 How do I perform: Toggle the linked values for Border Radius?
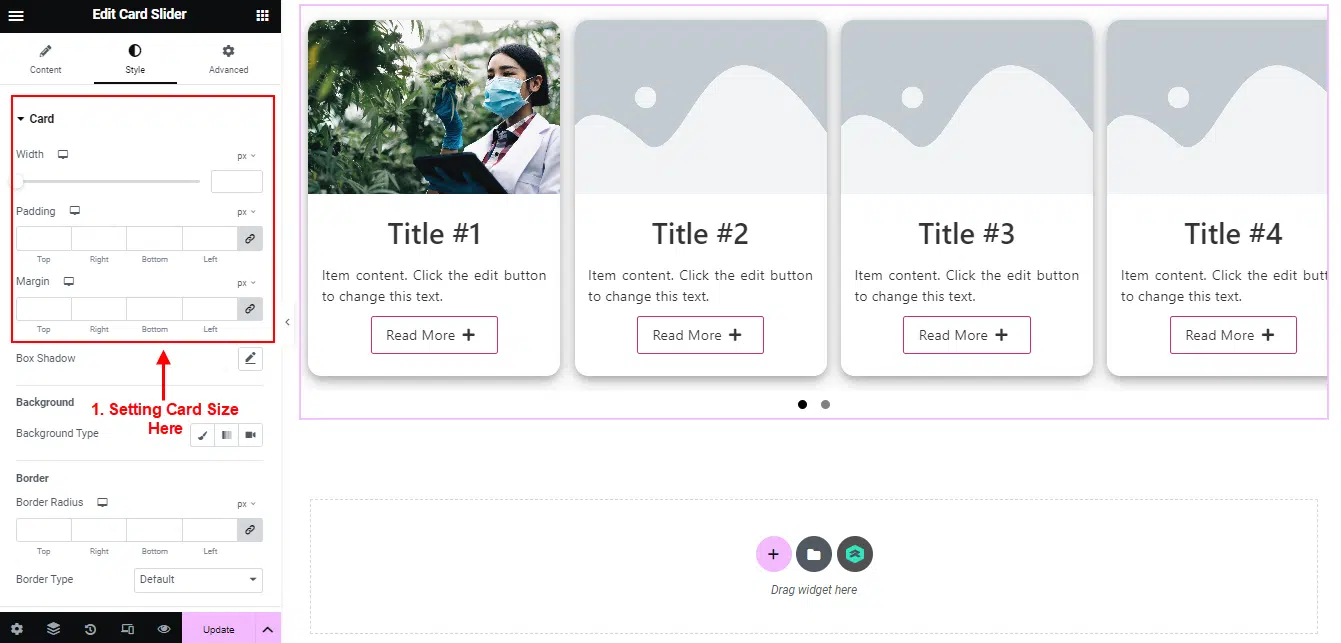pos(250,530)
